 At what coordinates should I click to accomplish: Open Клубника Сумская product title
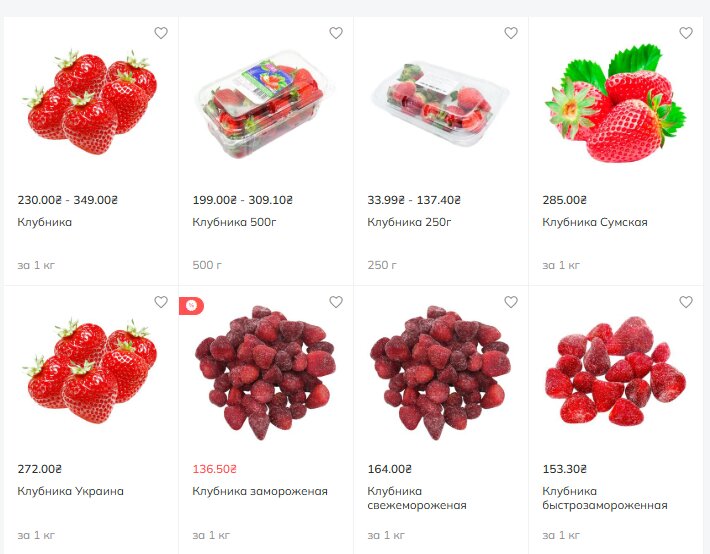click(x=595, y=222)
